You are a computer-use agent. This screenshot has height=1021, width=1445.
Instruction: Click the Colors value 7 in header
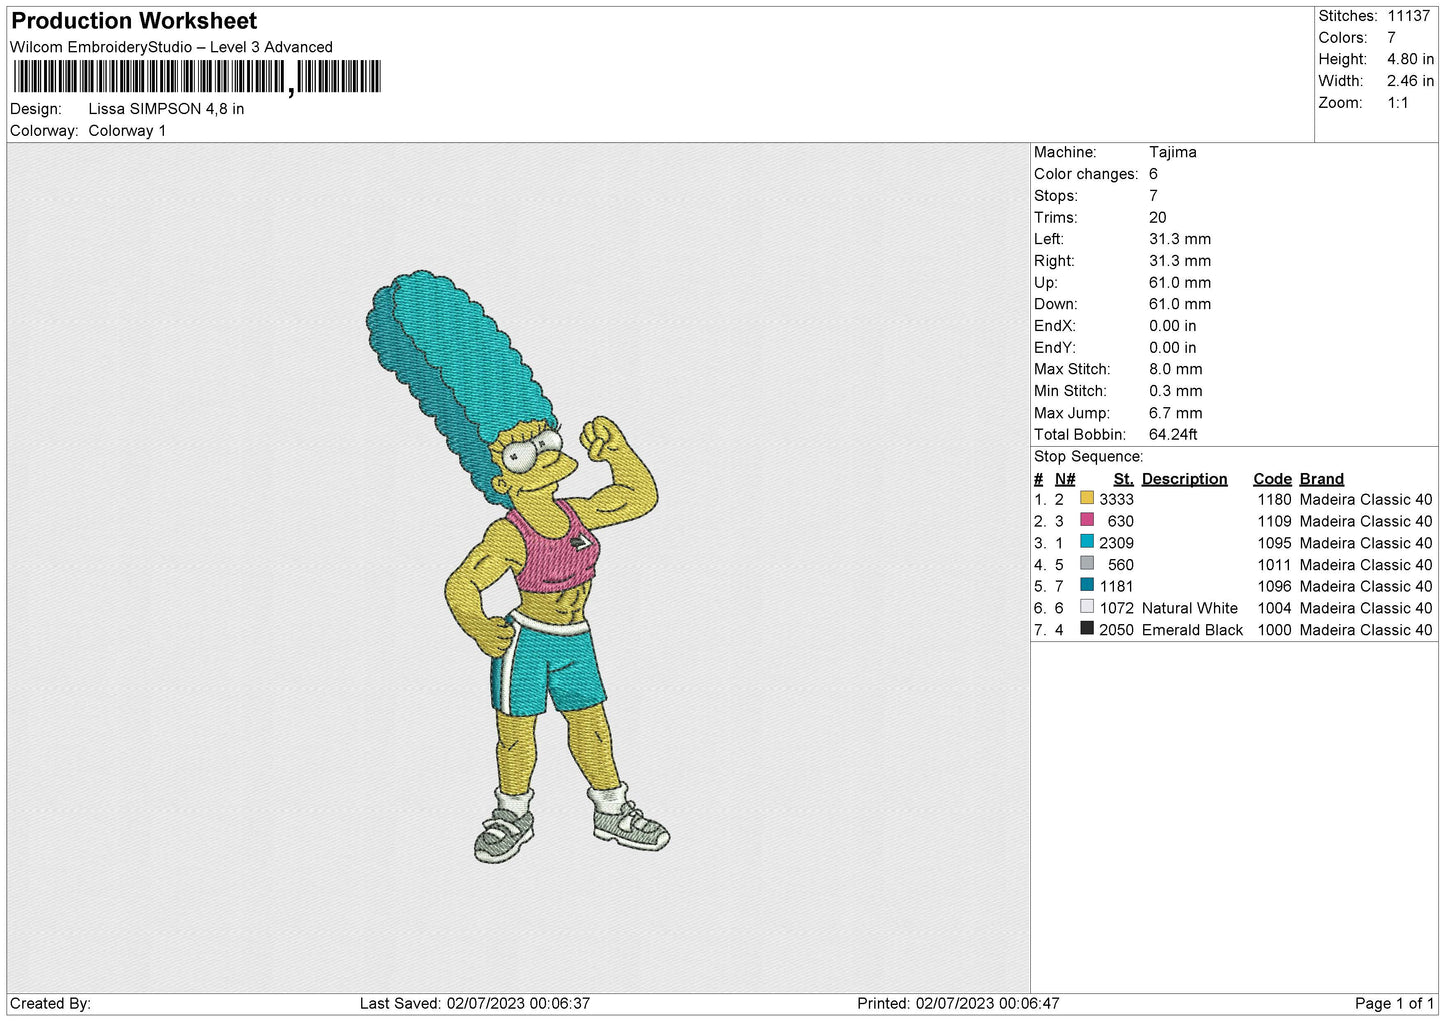[1391, 38]
